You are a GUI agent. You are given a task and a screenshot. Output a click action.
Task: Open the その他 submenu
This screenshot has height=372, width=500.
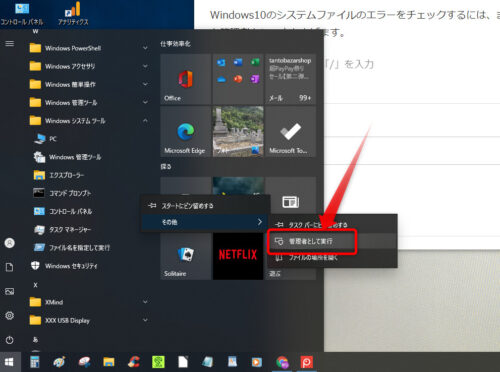coord(205,222)
